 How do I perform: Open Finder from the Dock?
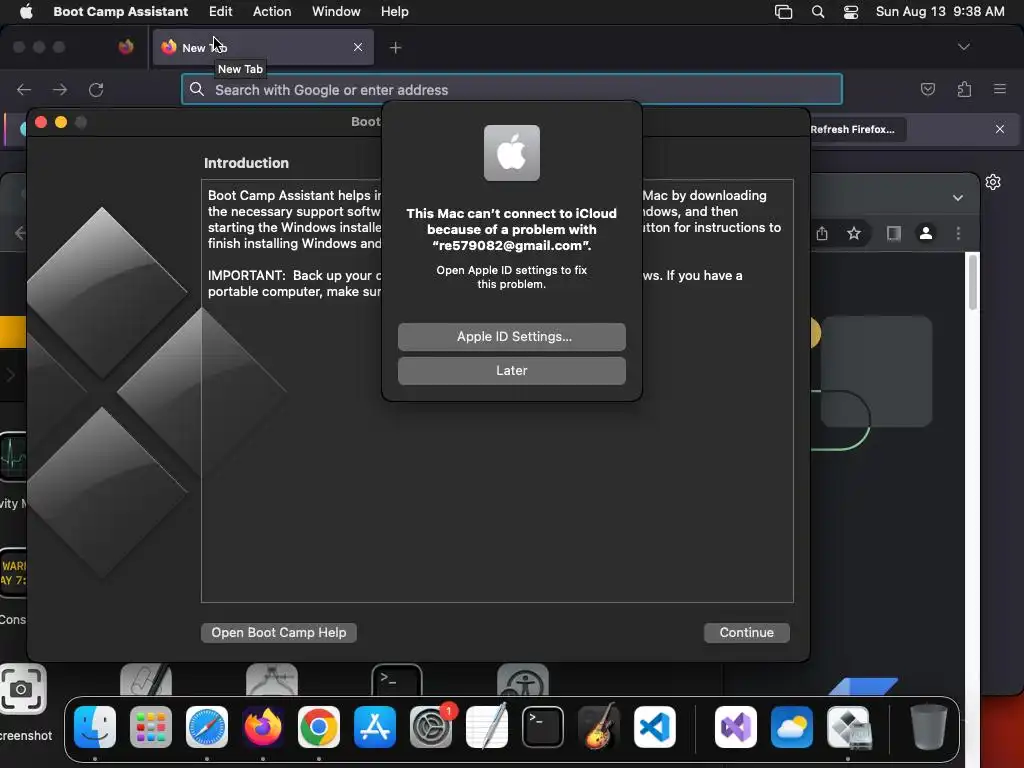point(95,727)
